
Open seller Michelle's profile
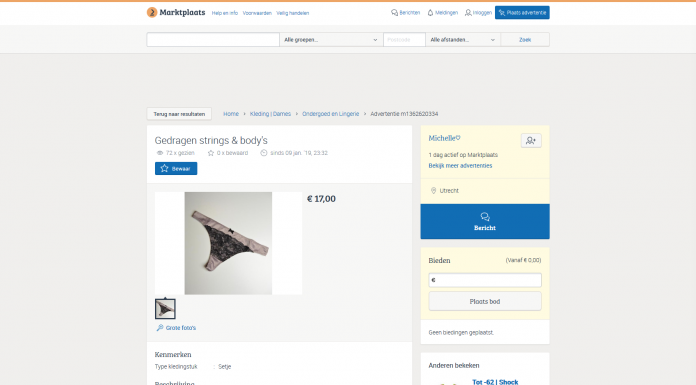point(444,138)
